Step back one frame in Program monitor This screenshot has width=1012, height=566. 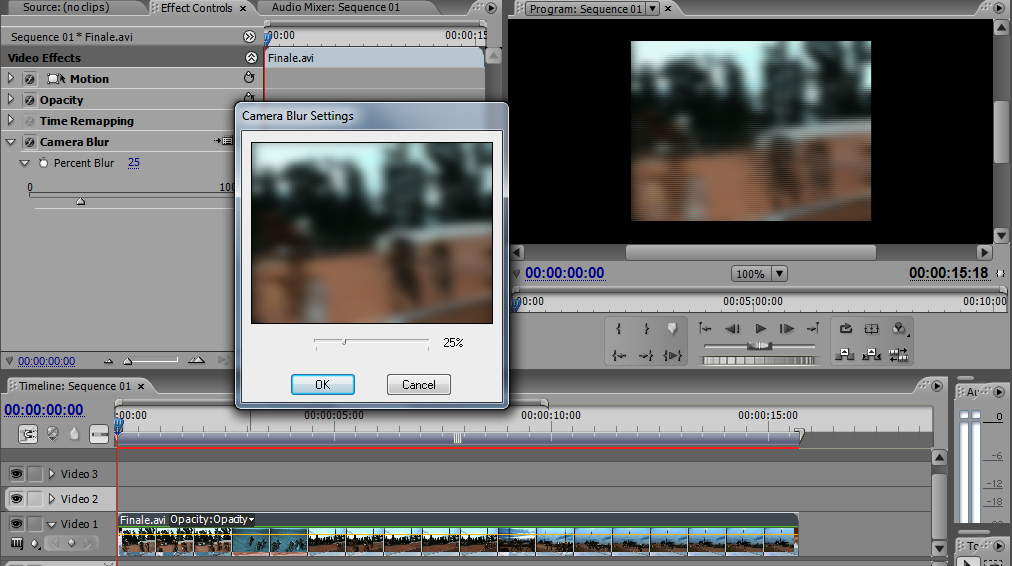click(733, 328)
